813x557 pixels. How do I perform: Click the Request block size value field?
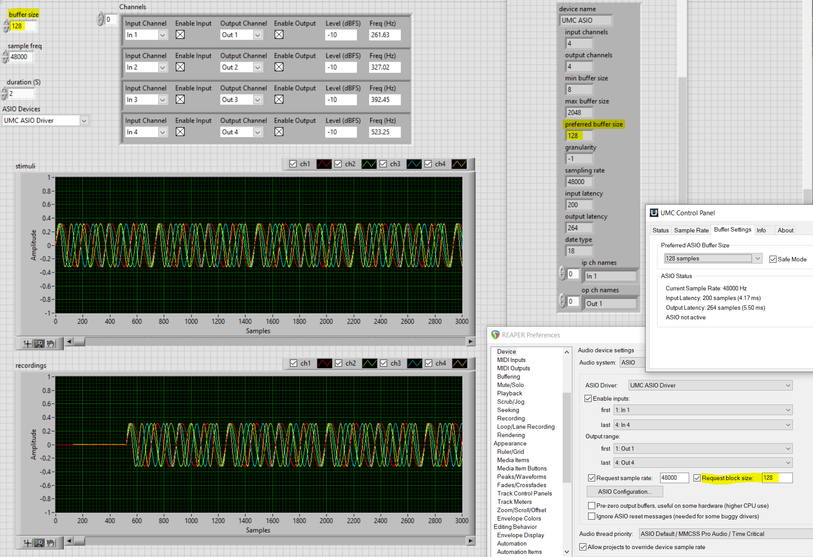coord(777,478)
